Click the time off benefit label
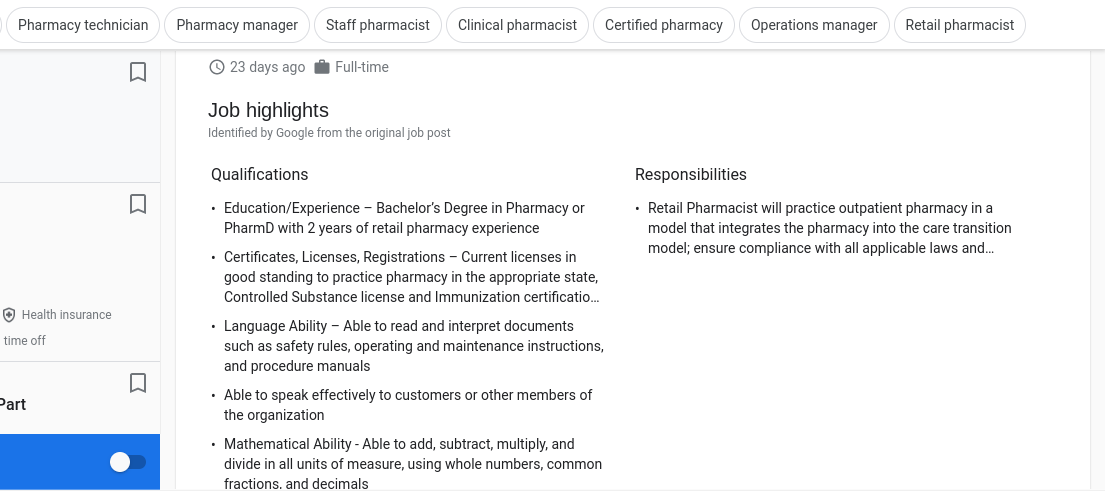Screen dimensions: 1105x495 [x=25, y=341]
